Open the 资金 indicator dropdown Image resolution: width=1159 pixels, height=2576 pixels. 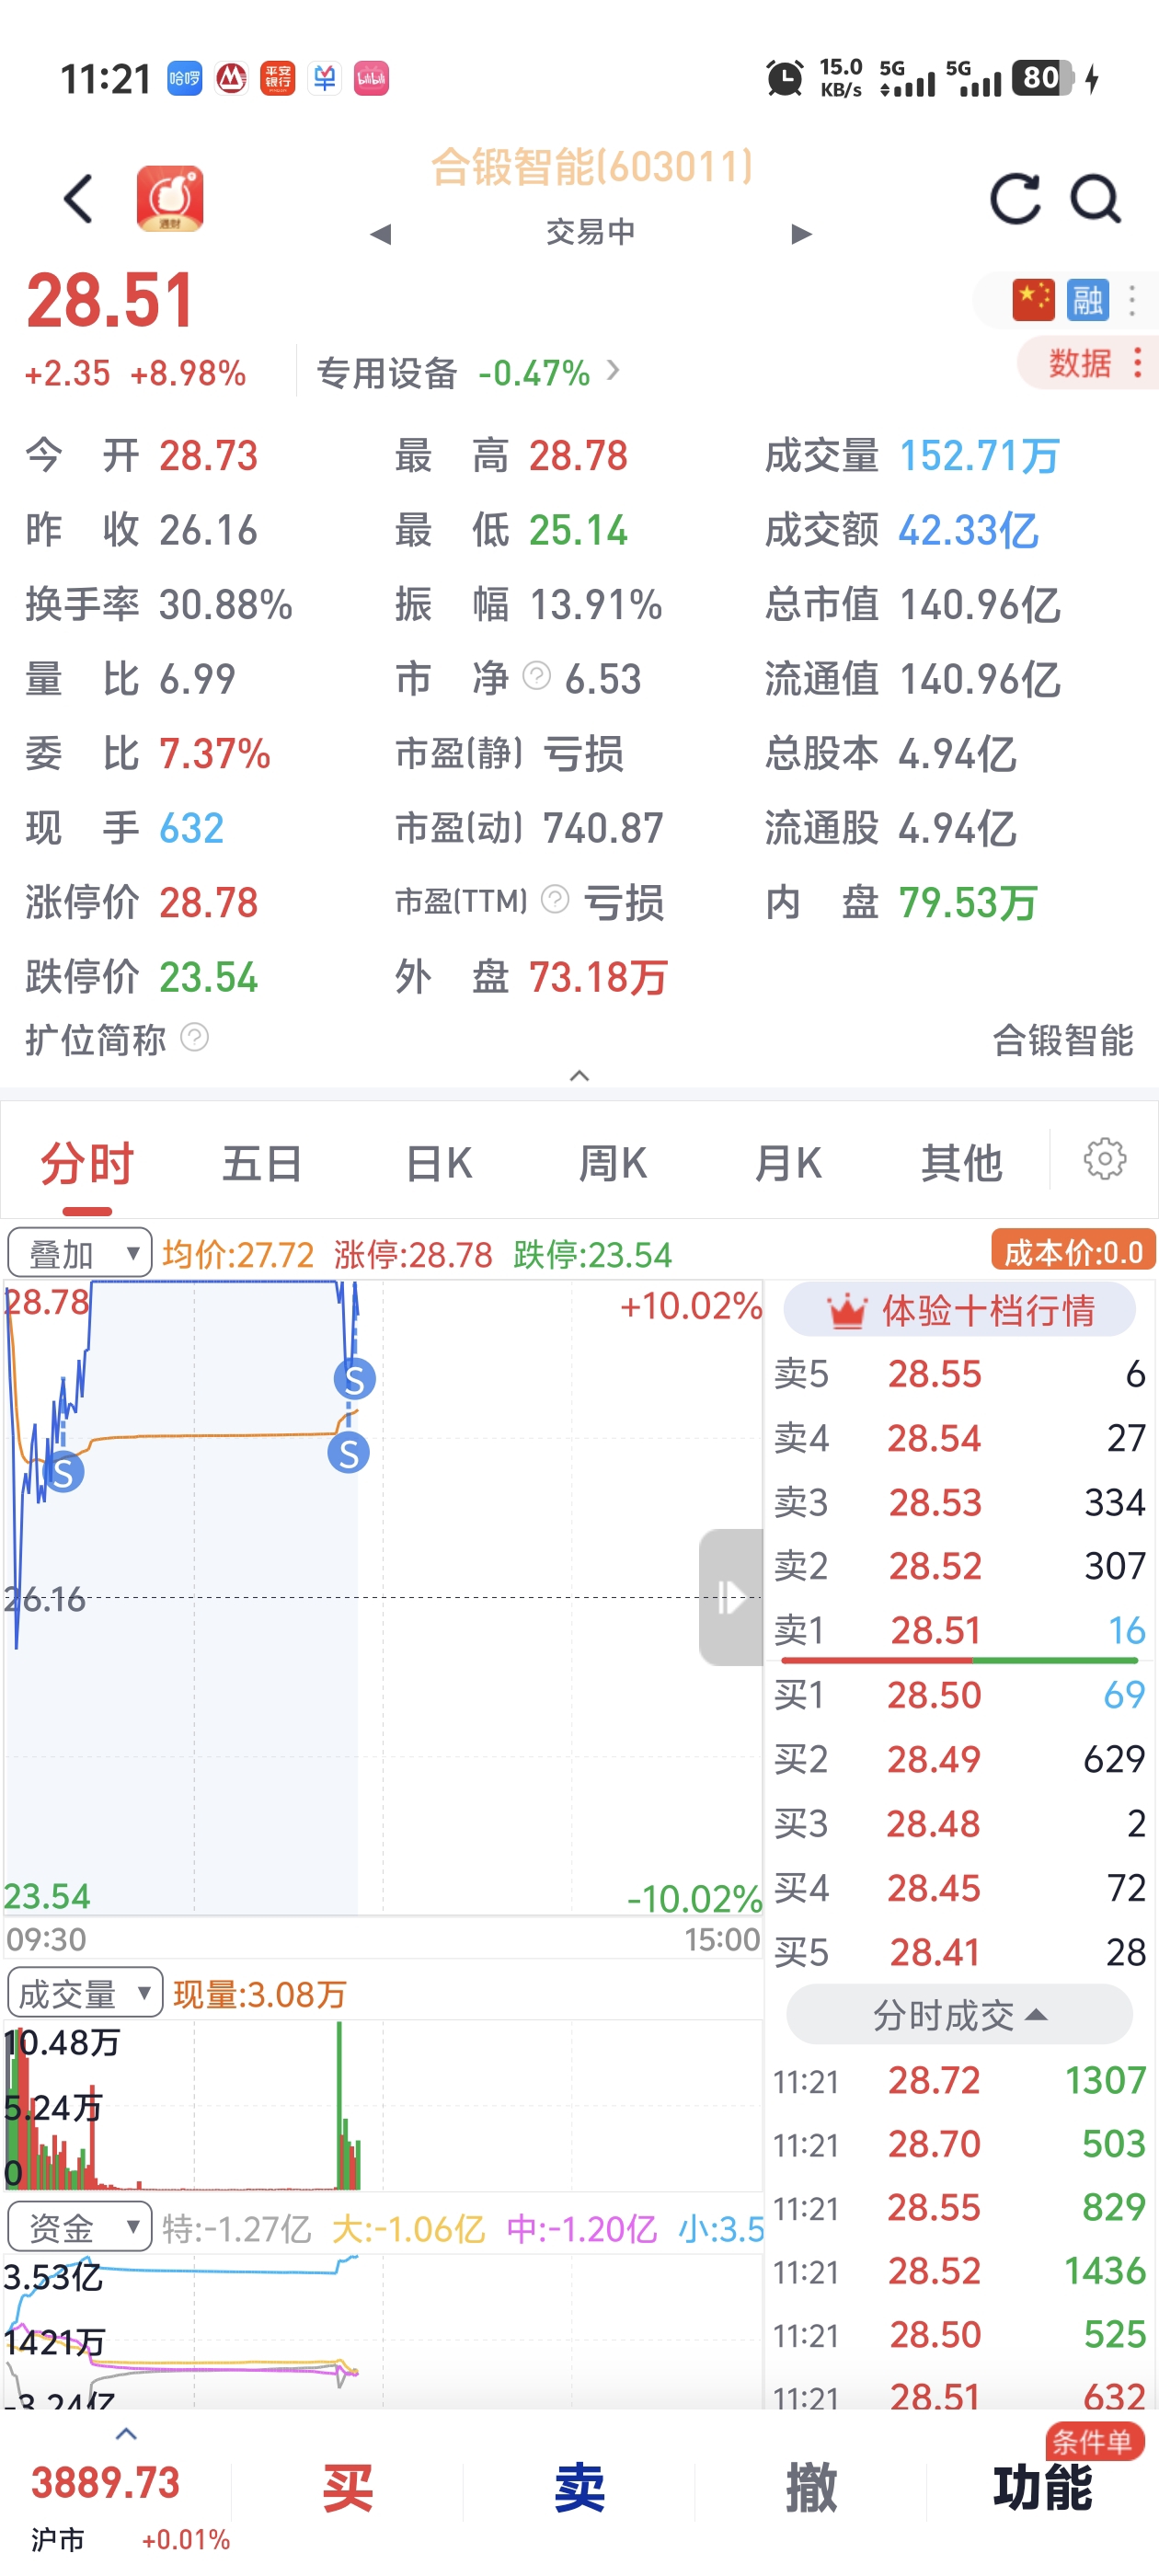[80, 2226]
